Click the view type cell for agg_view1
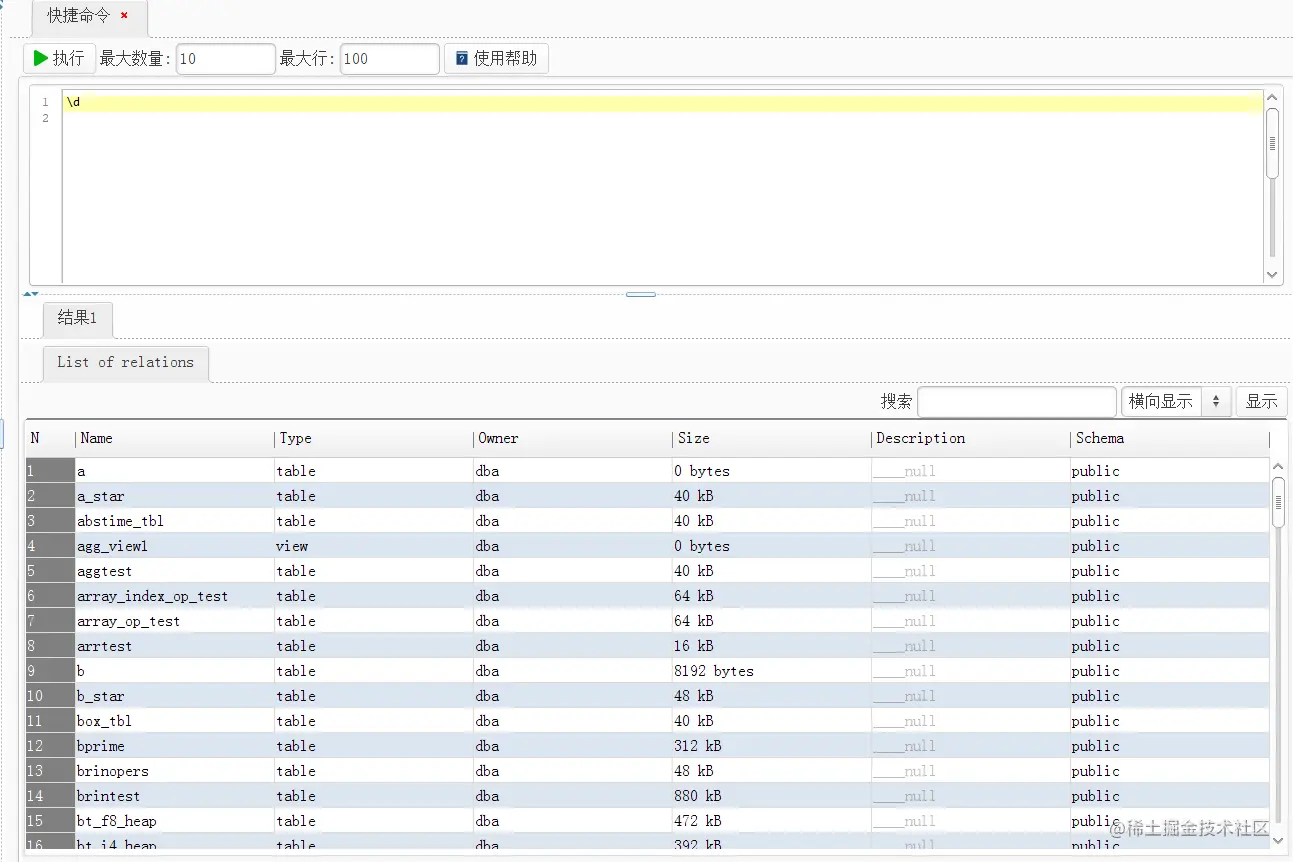Image resolution: width=1293 pixels, height=862 pixels. [373, 546]
